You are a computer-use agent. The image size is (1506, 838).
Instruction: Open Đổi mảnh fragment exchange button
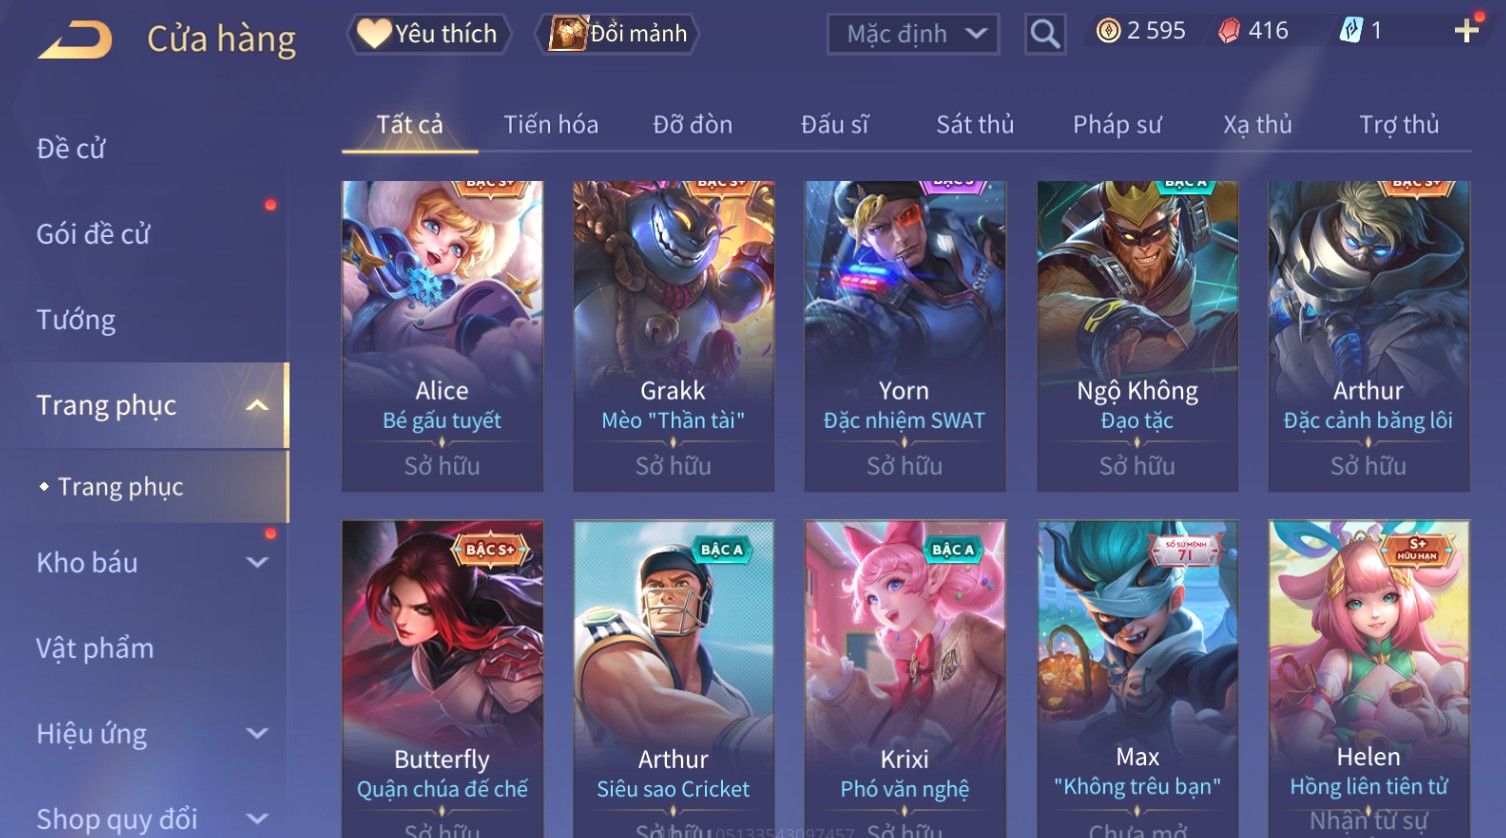(618, 34)
